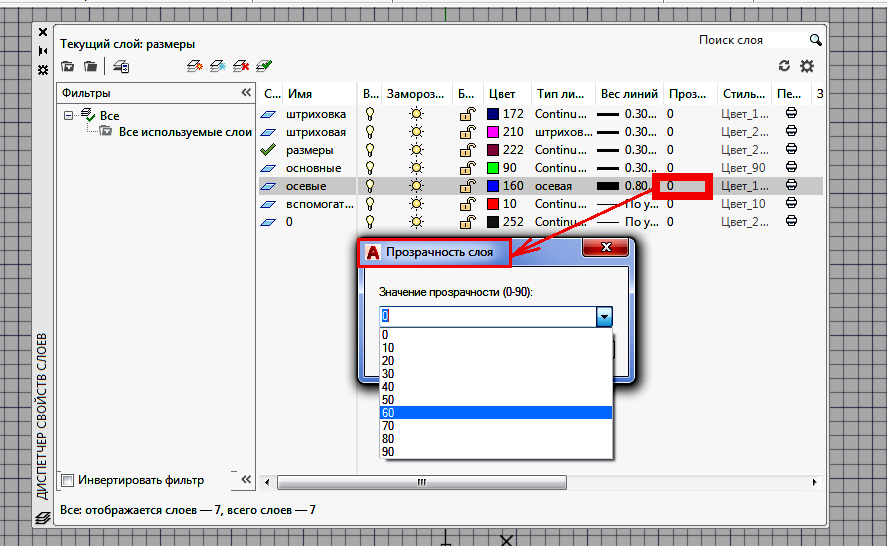
Task: Turn off the размеры layer light bulb
Action: tap(370, 150)
